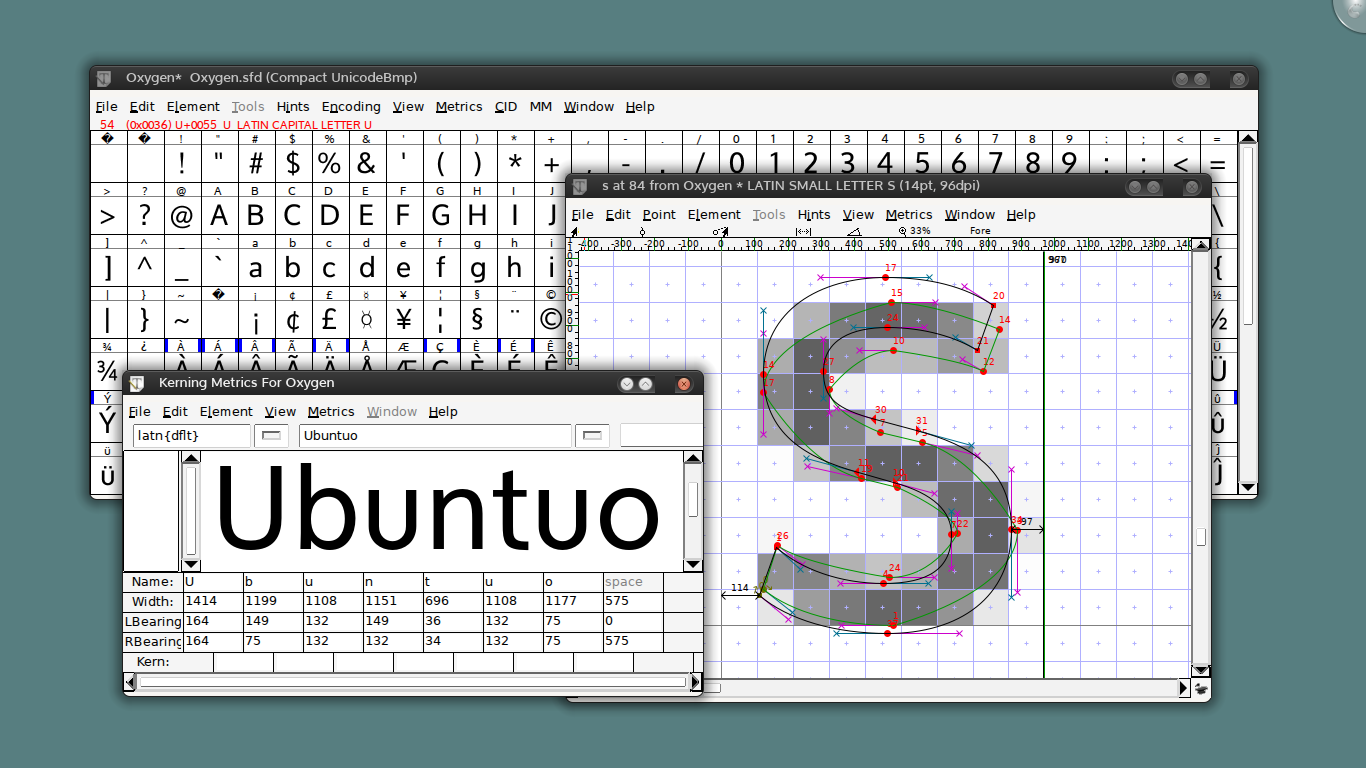Close the Kerning Metrics For Oxygen window
Screen dimensions: 1366x768
coord(684,384)
